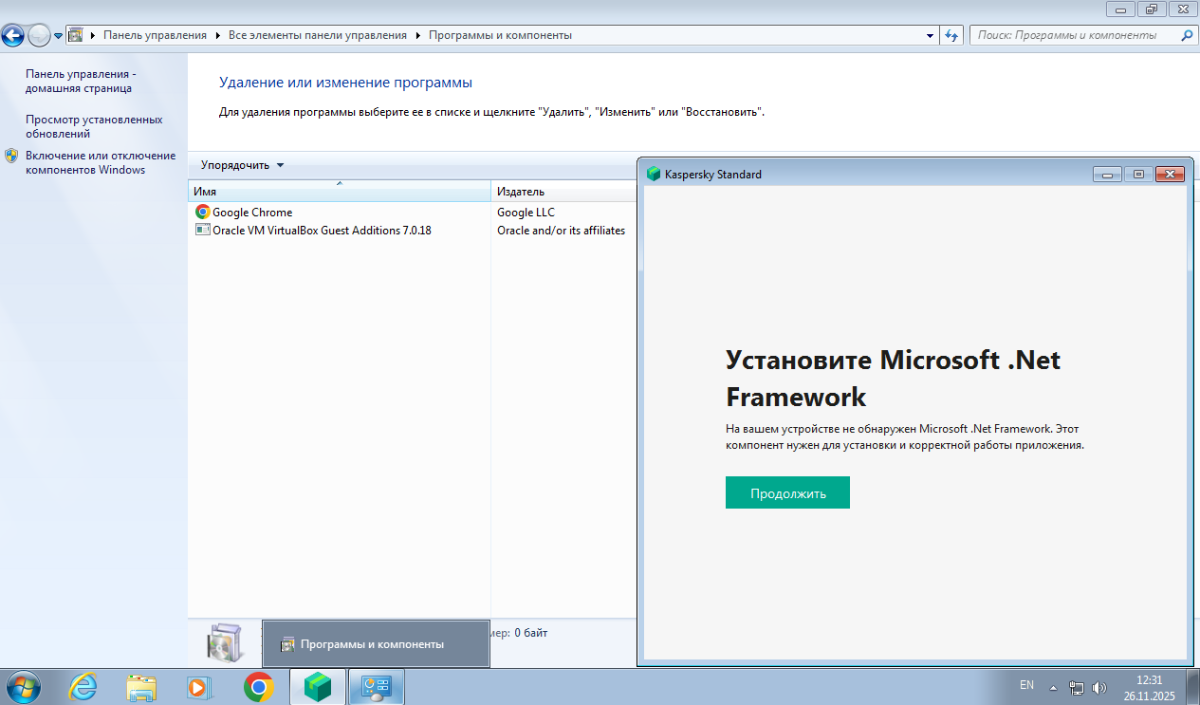
Task: Show hidden tray icons arrow
Action: coord(1052,688)
